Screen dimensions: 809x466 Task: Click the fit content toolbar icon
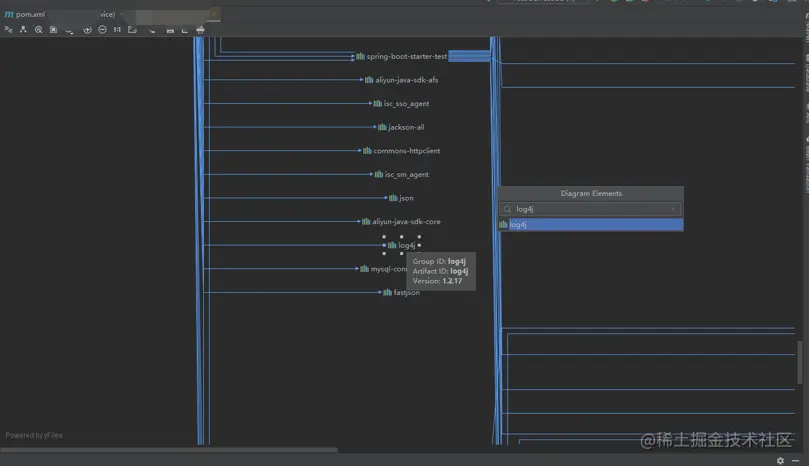(133, 30)
